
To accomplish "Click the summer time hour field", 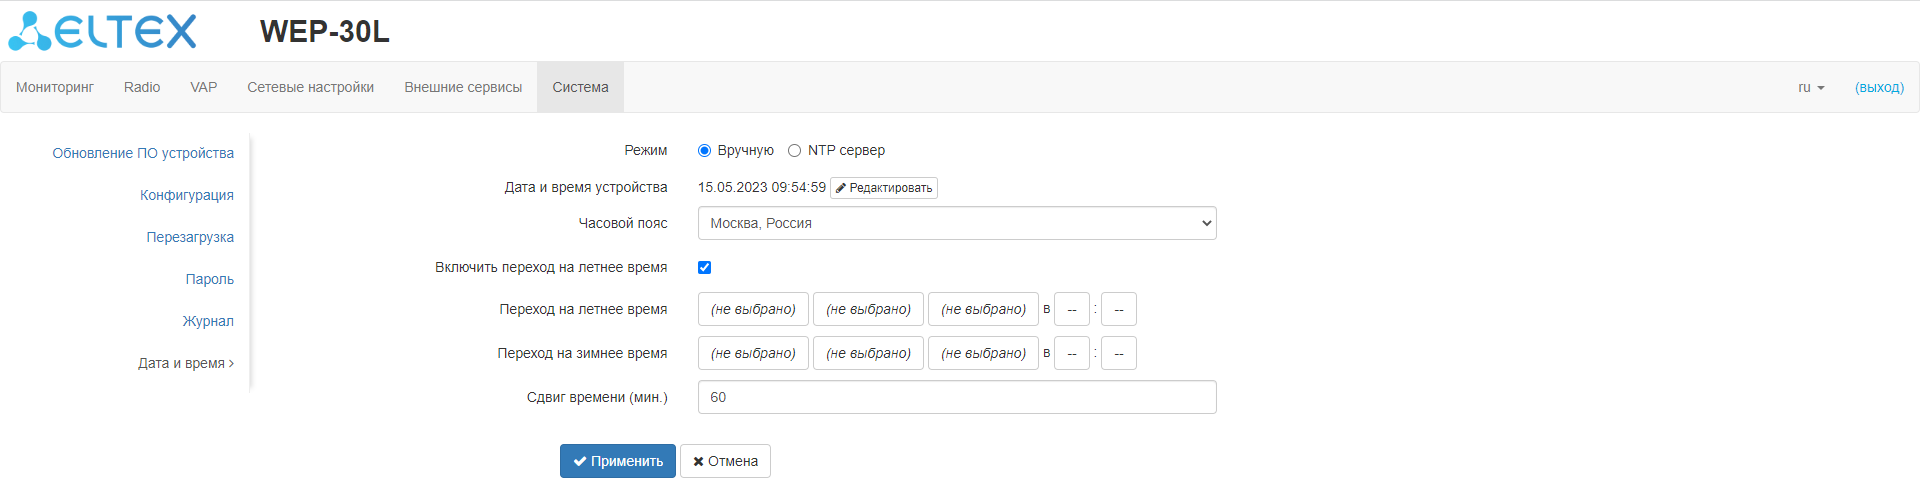I will point(1071,309).
